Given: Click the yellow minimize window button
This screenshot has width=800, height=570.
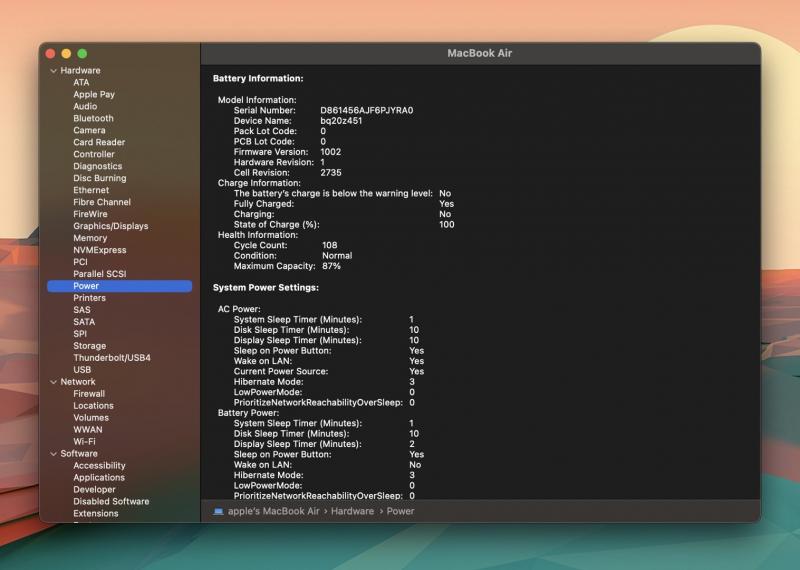Looking at the screenshot, I should point(66,54).
